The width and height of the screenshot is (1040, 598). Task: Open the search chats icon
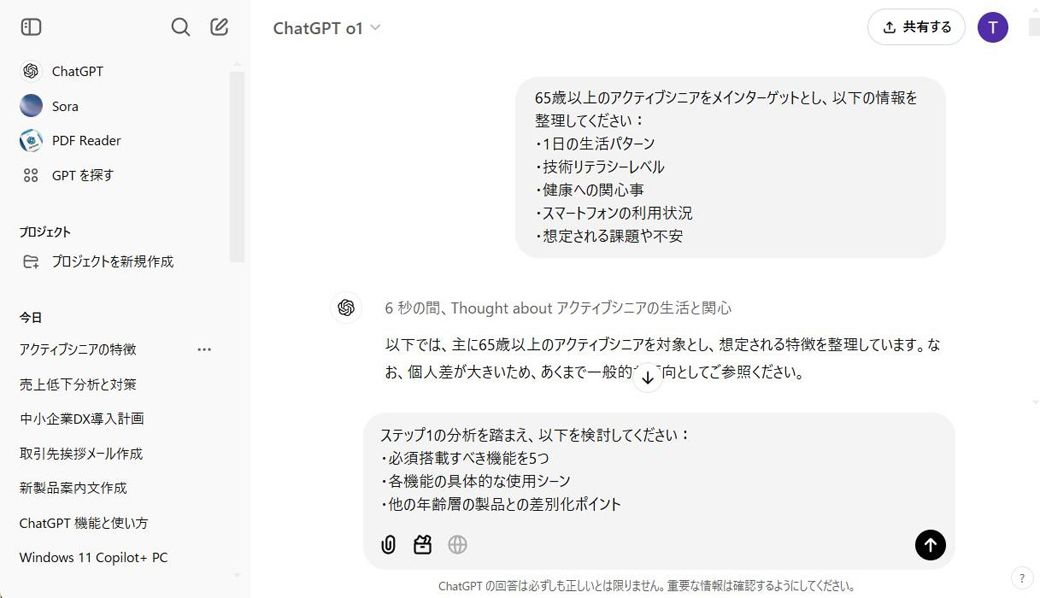point(180,27)
